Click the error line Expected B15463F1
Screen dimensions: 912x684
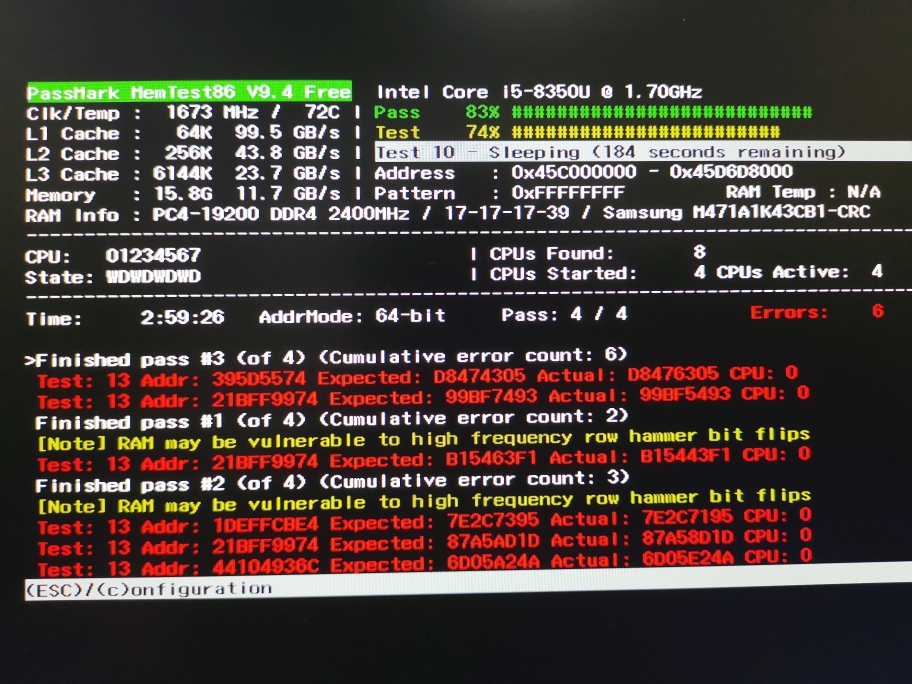pyautogui.click(x=424, y=459)
